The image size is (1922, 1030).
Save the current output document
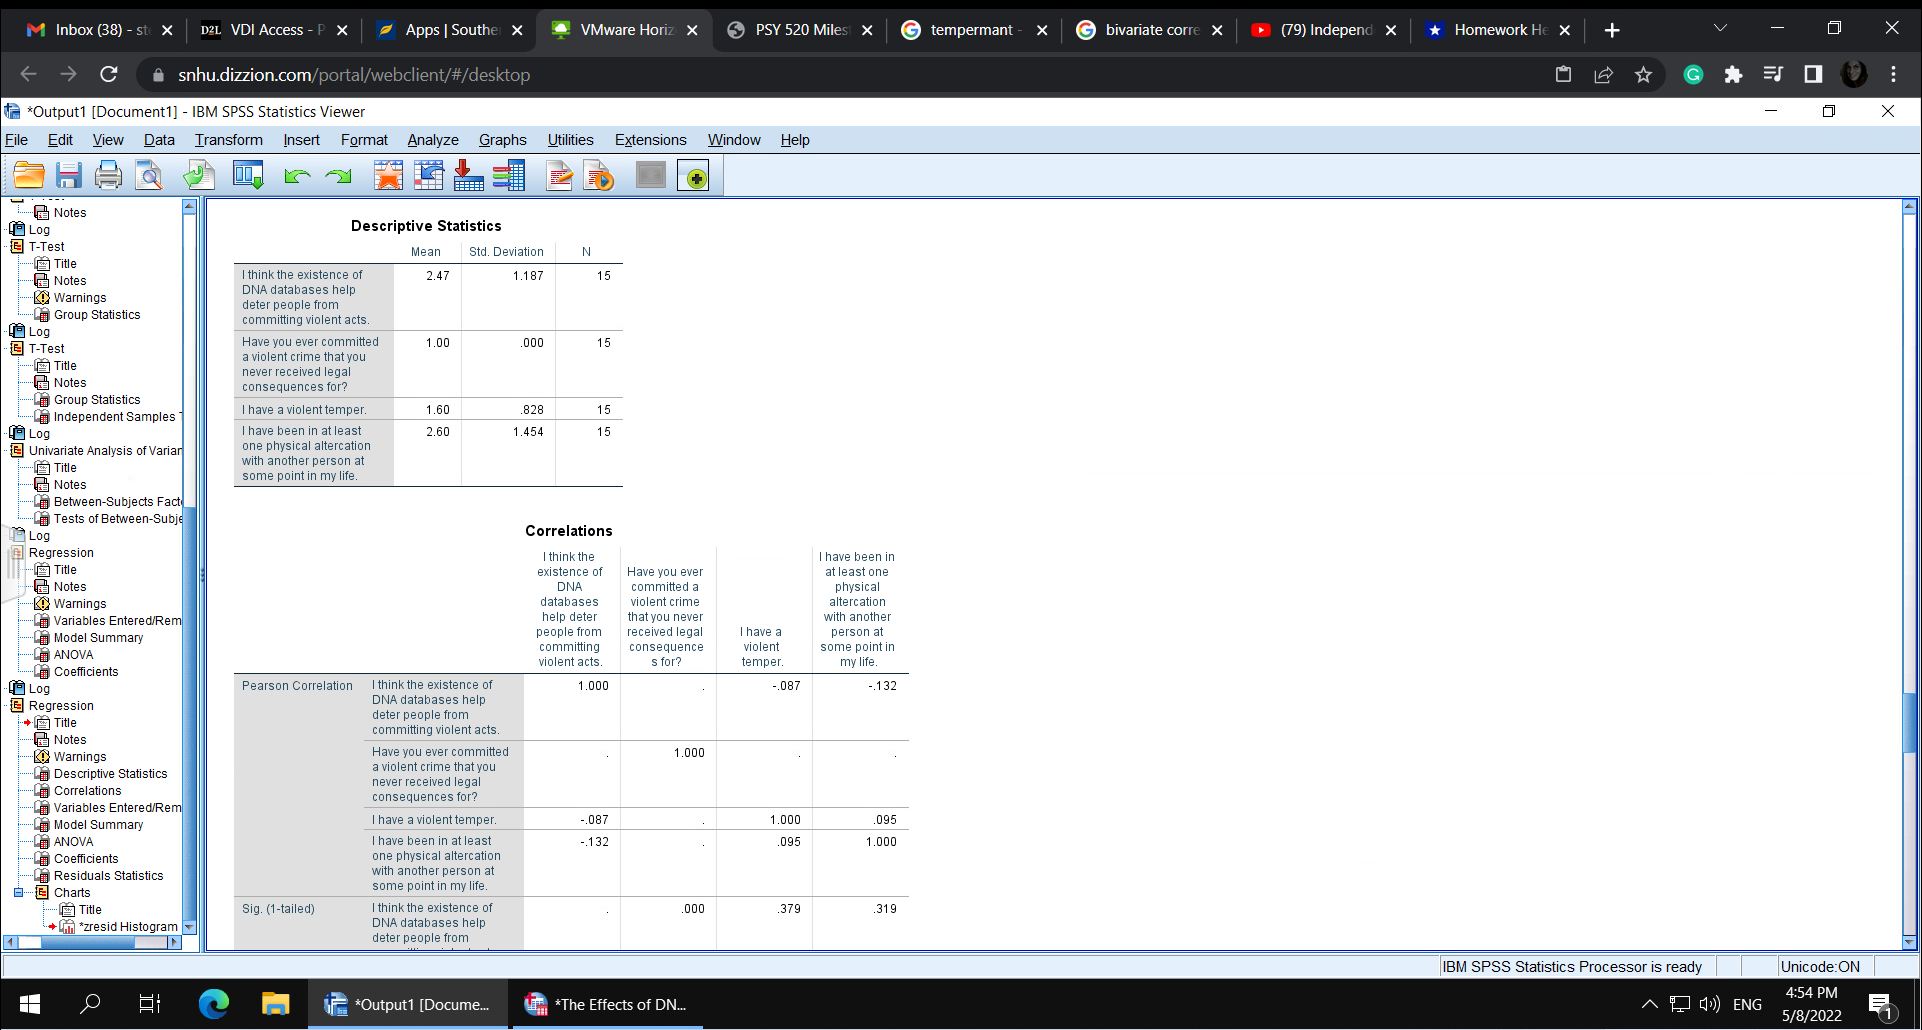(68, 175)
